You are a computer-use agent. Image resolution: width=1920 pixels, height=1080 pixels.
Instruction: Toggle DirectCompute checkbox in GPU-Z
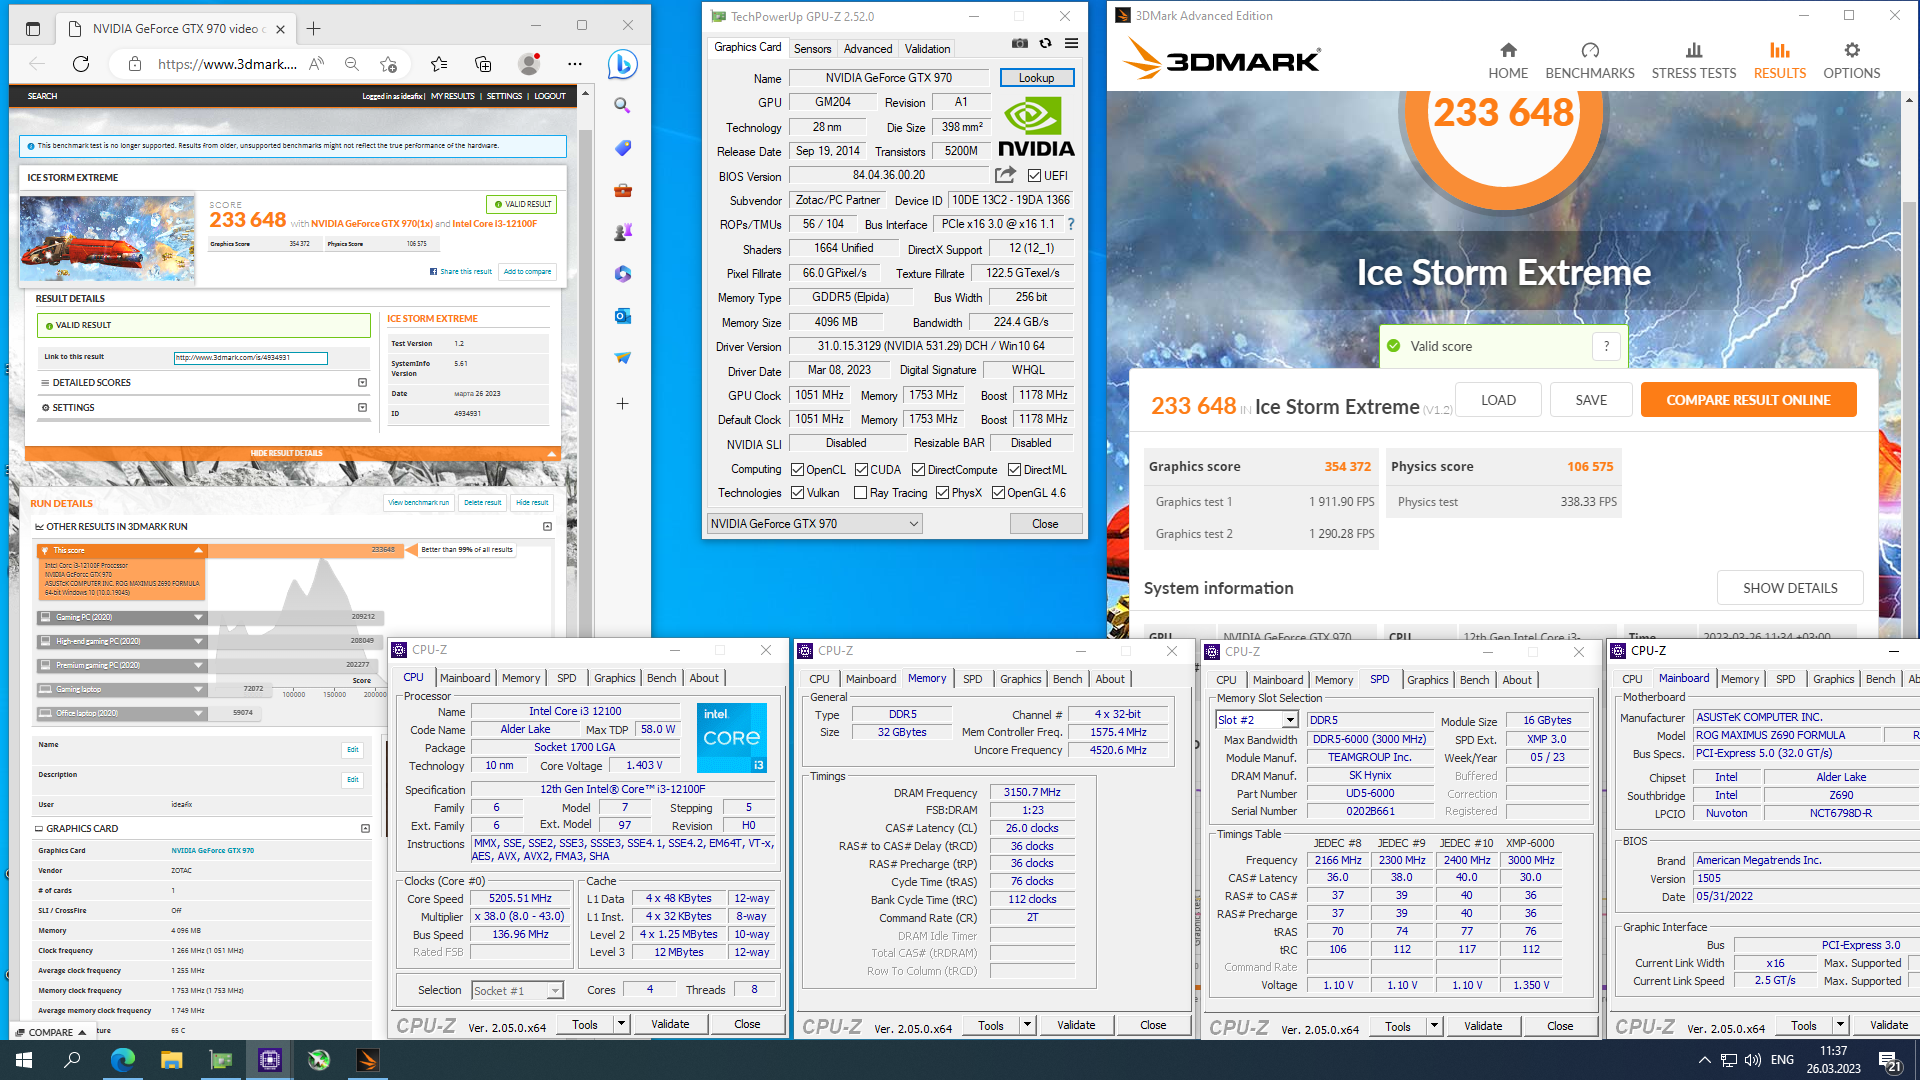coord(918,469)
